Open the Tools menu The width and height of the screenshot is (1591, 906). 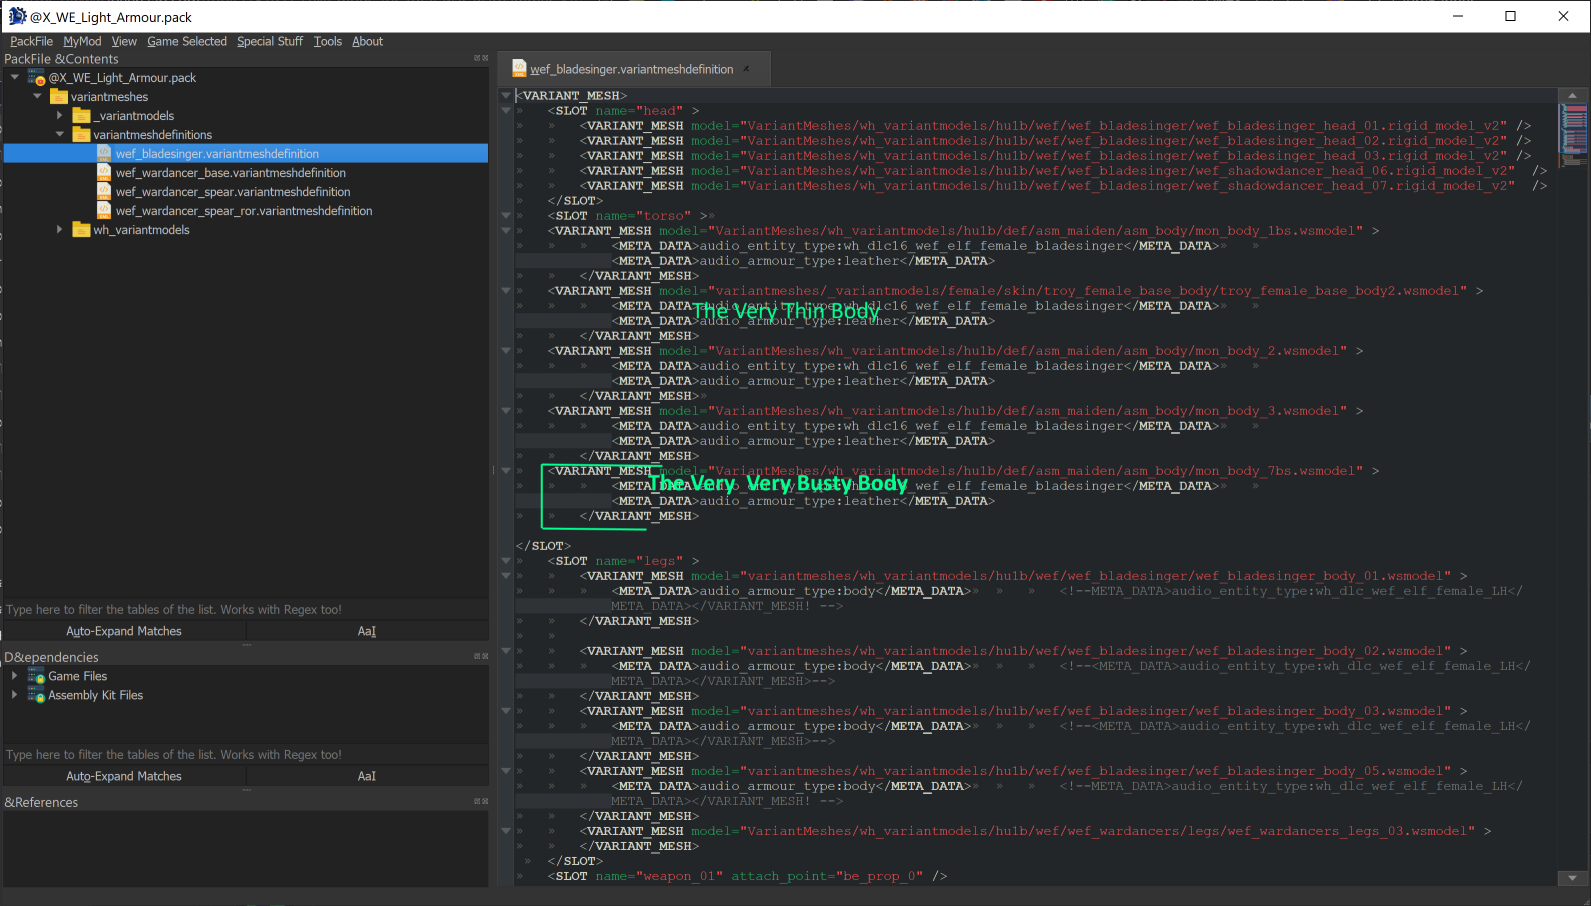[x=327, y=41]
